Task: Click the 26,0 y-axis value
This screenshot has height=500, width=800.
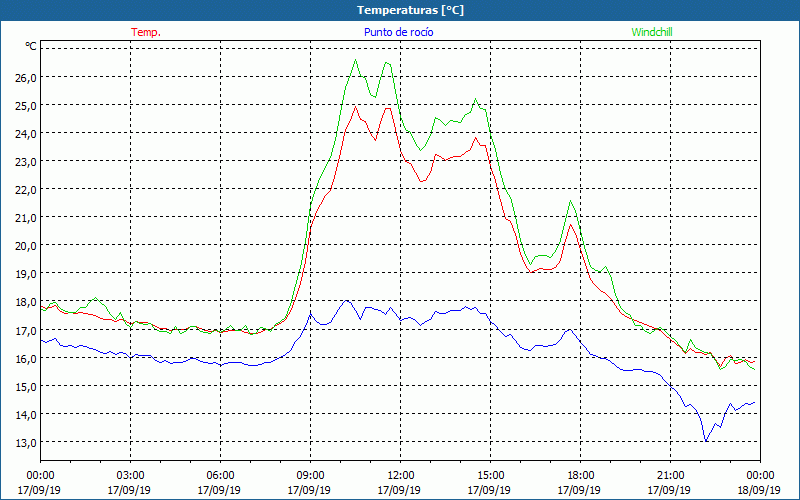Action: (27, 78)
